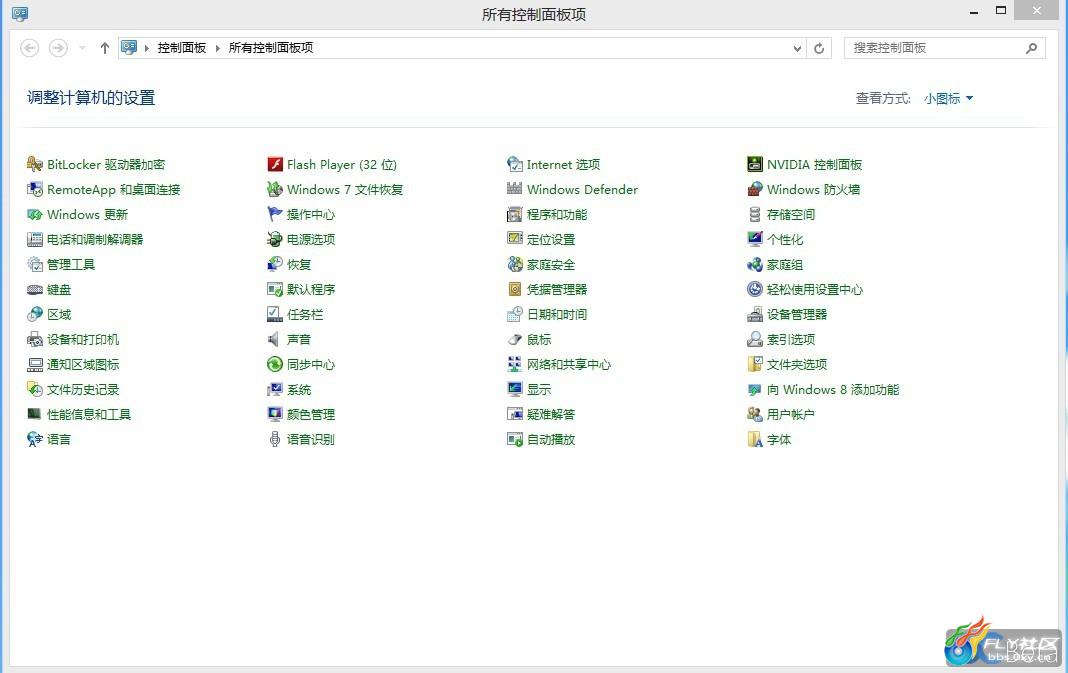Open the 凭据管理器 link
The image size is (1068, 673).
[x=557, y=289]
